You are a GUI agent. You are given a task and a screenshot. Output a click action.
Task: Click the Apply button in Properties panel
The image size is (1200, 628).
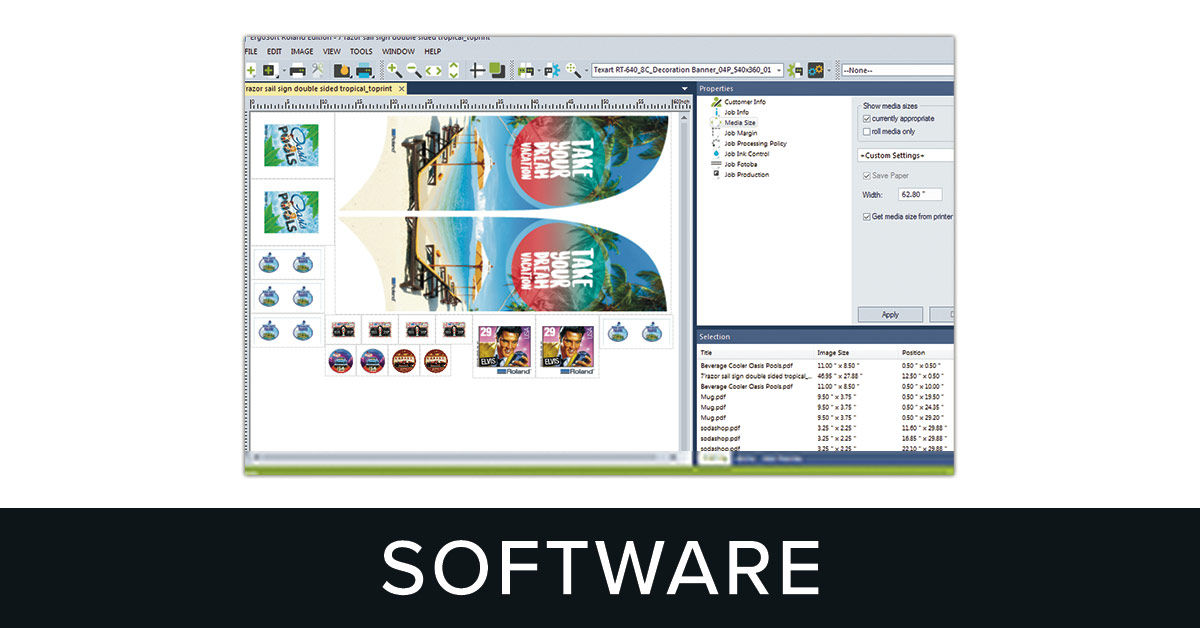pos(890,314)
